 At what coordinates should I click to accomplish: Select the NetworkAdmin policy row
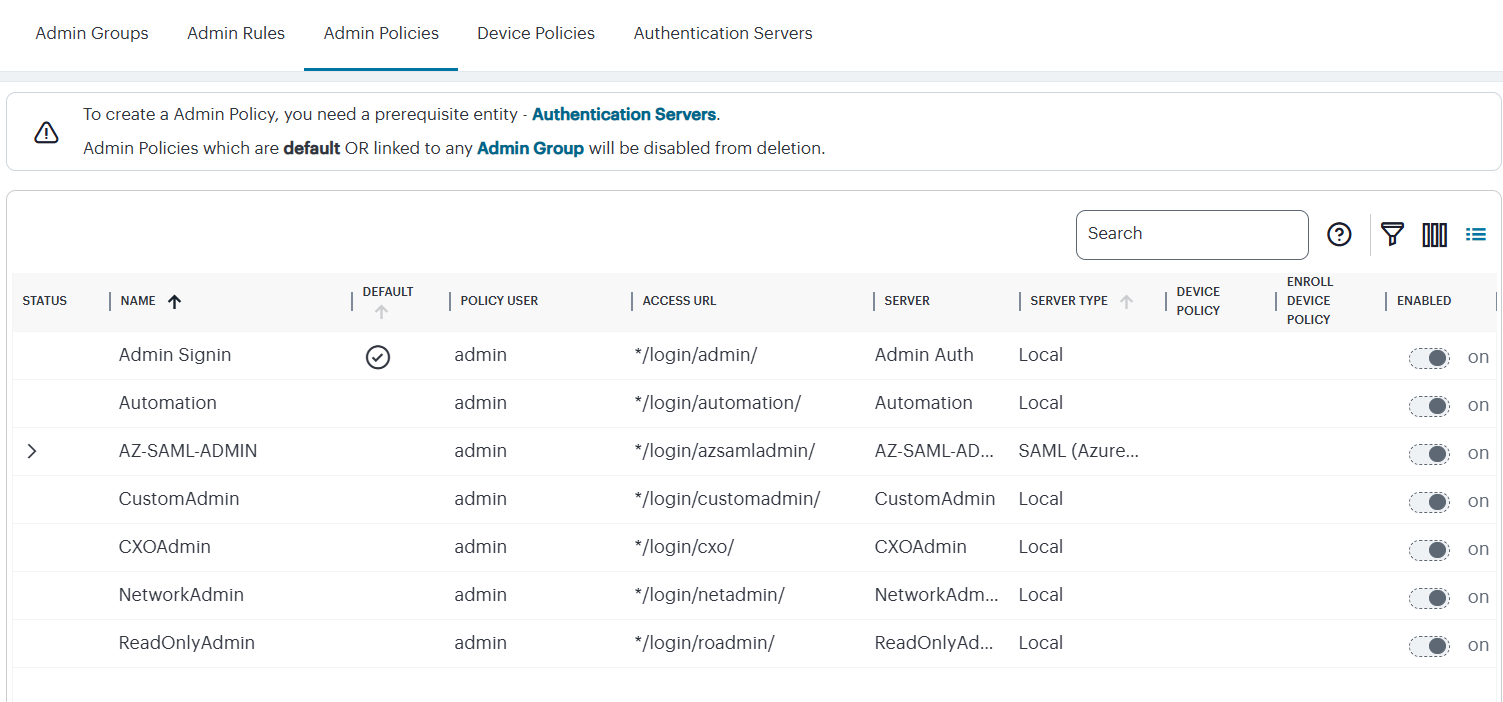(181, 595)
